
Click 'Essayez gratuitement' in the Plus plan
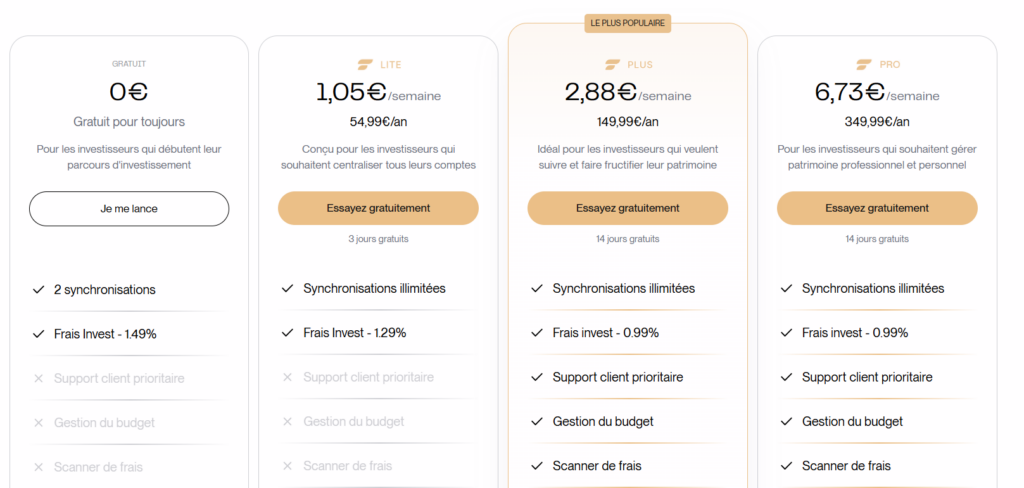(627, 208)
